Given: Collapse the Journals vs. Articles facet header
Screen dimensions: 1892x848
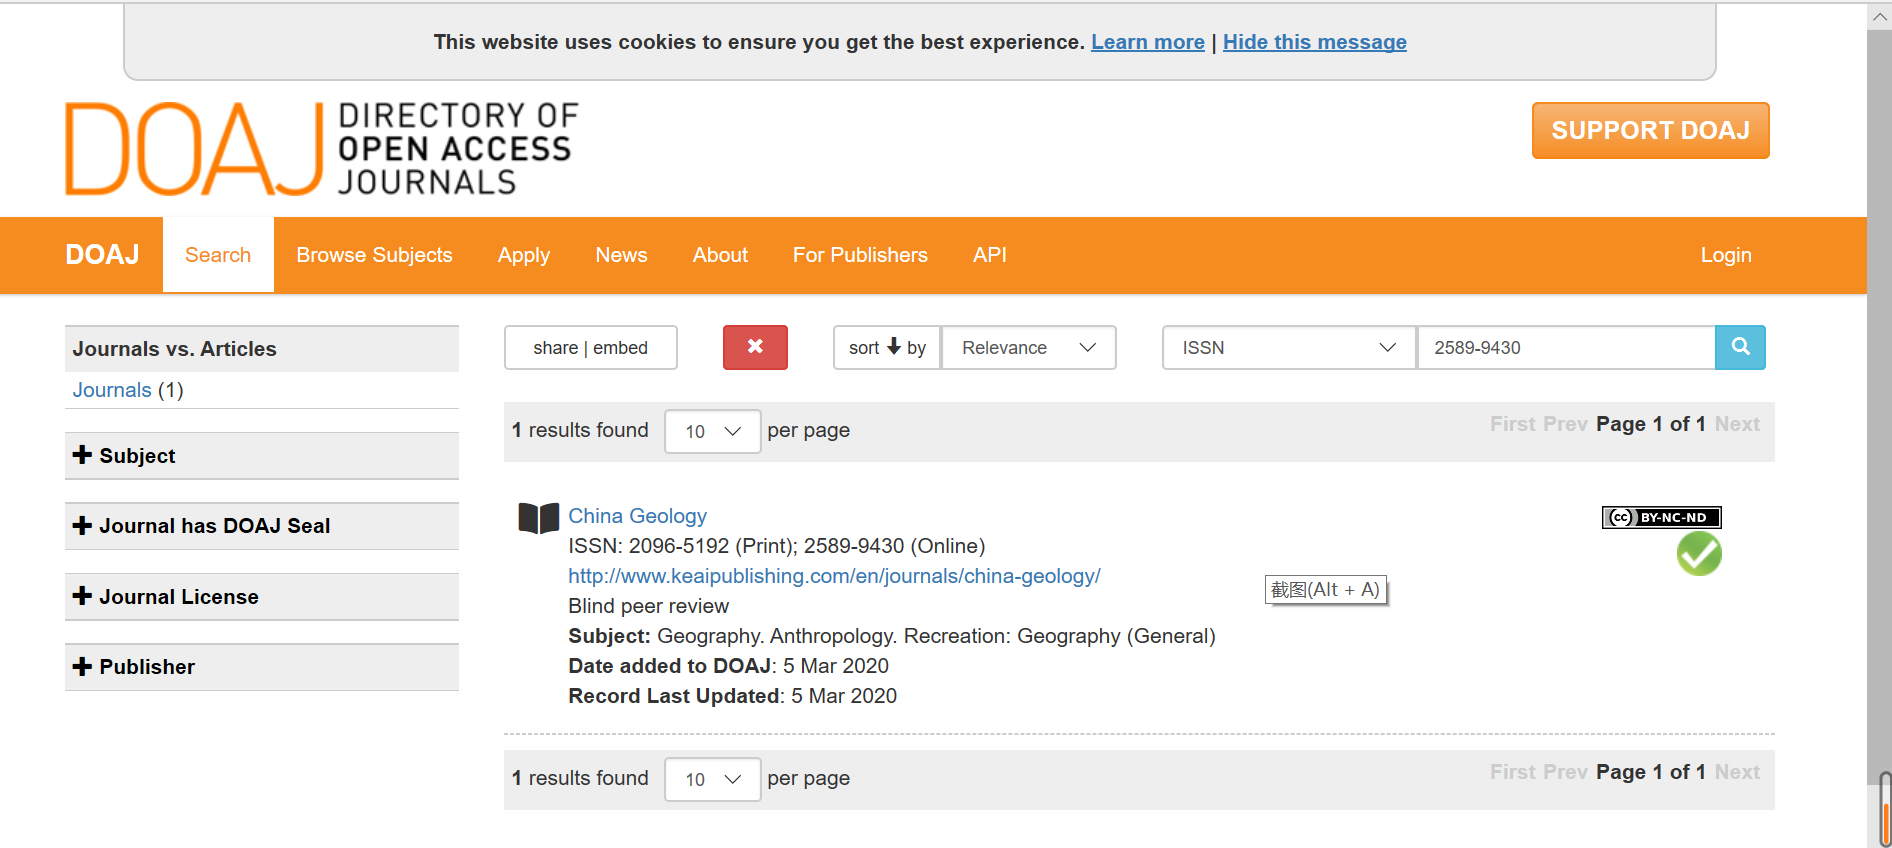Looking at the screenshot, I should pyautogui.click(x=262, y=349).
